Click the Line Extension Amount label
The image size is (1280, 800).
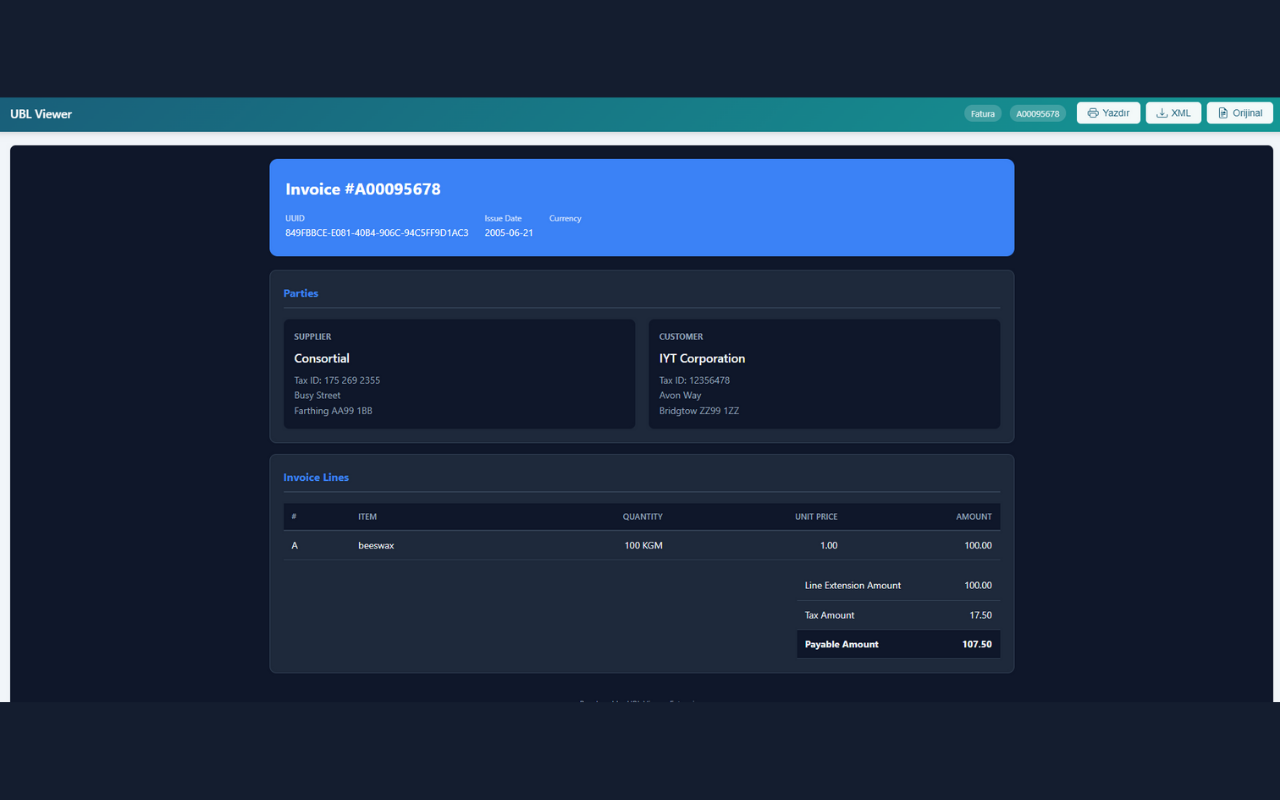853,585
